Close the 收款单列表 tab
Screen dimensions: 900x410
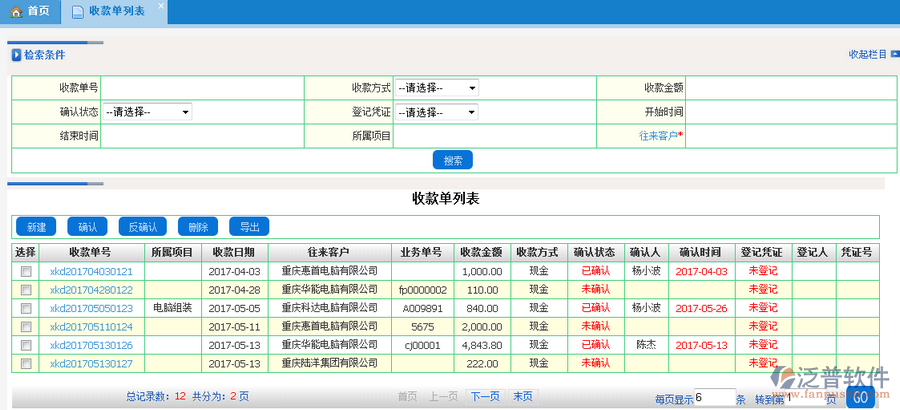pos(162,5)
